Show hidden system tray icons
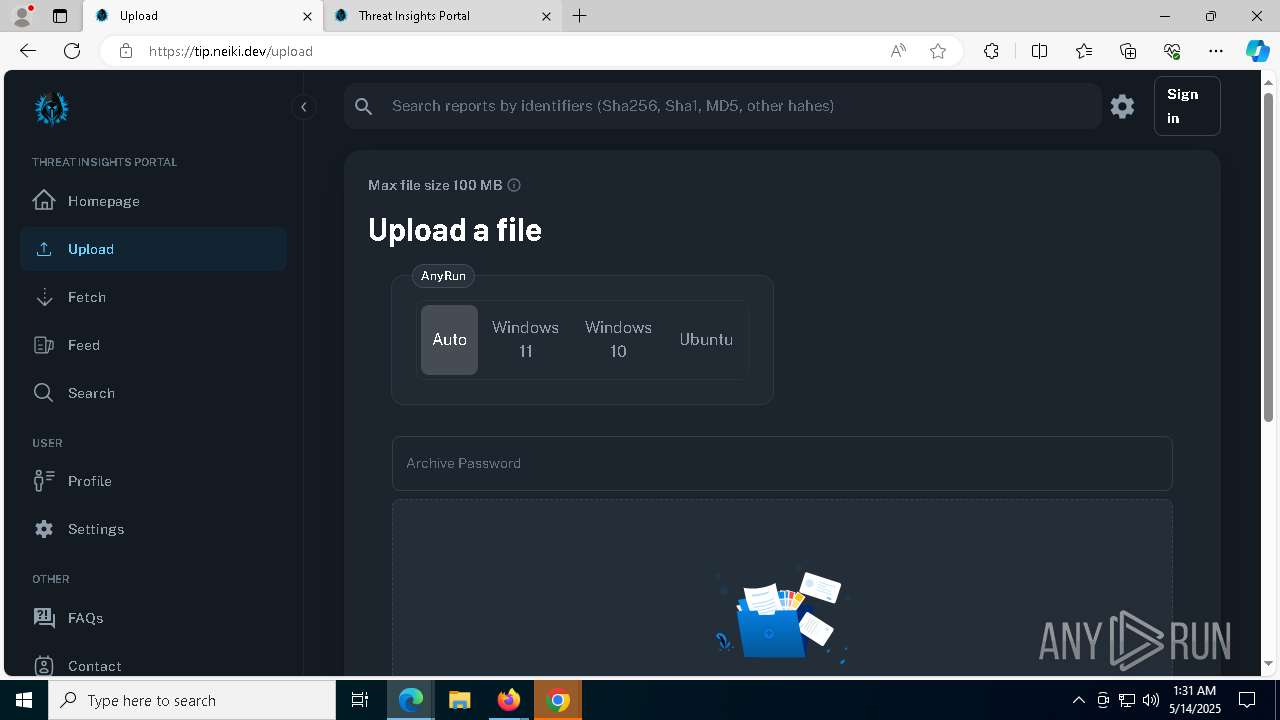The image size is (1280, 720). [x=1079, y=700]
